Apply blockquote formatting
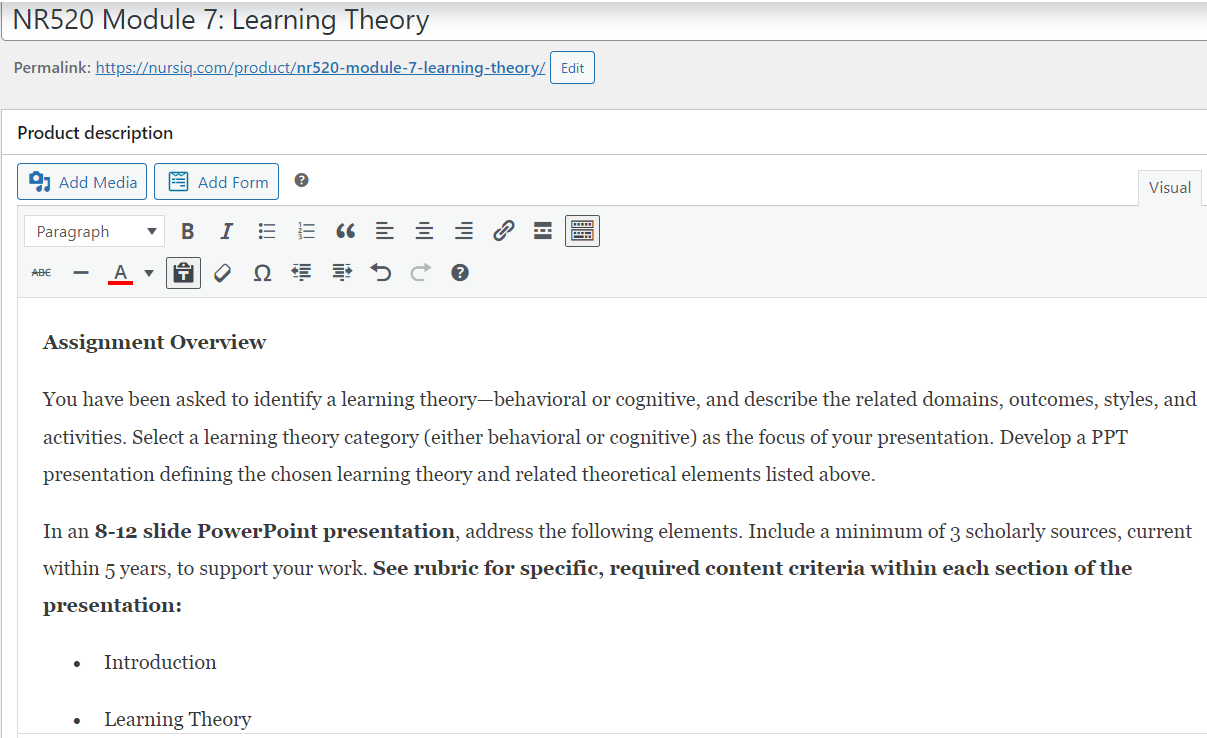Image resolution: width=1207 pixels, height=738 pixels. click(345, 230)
